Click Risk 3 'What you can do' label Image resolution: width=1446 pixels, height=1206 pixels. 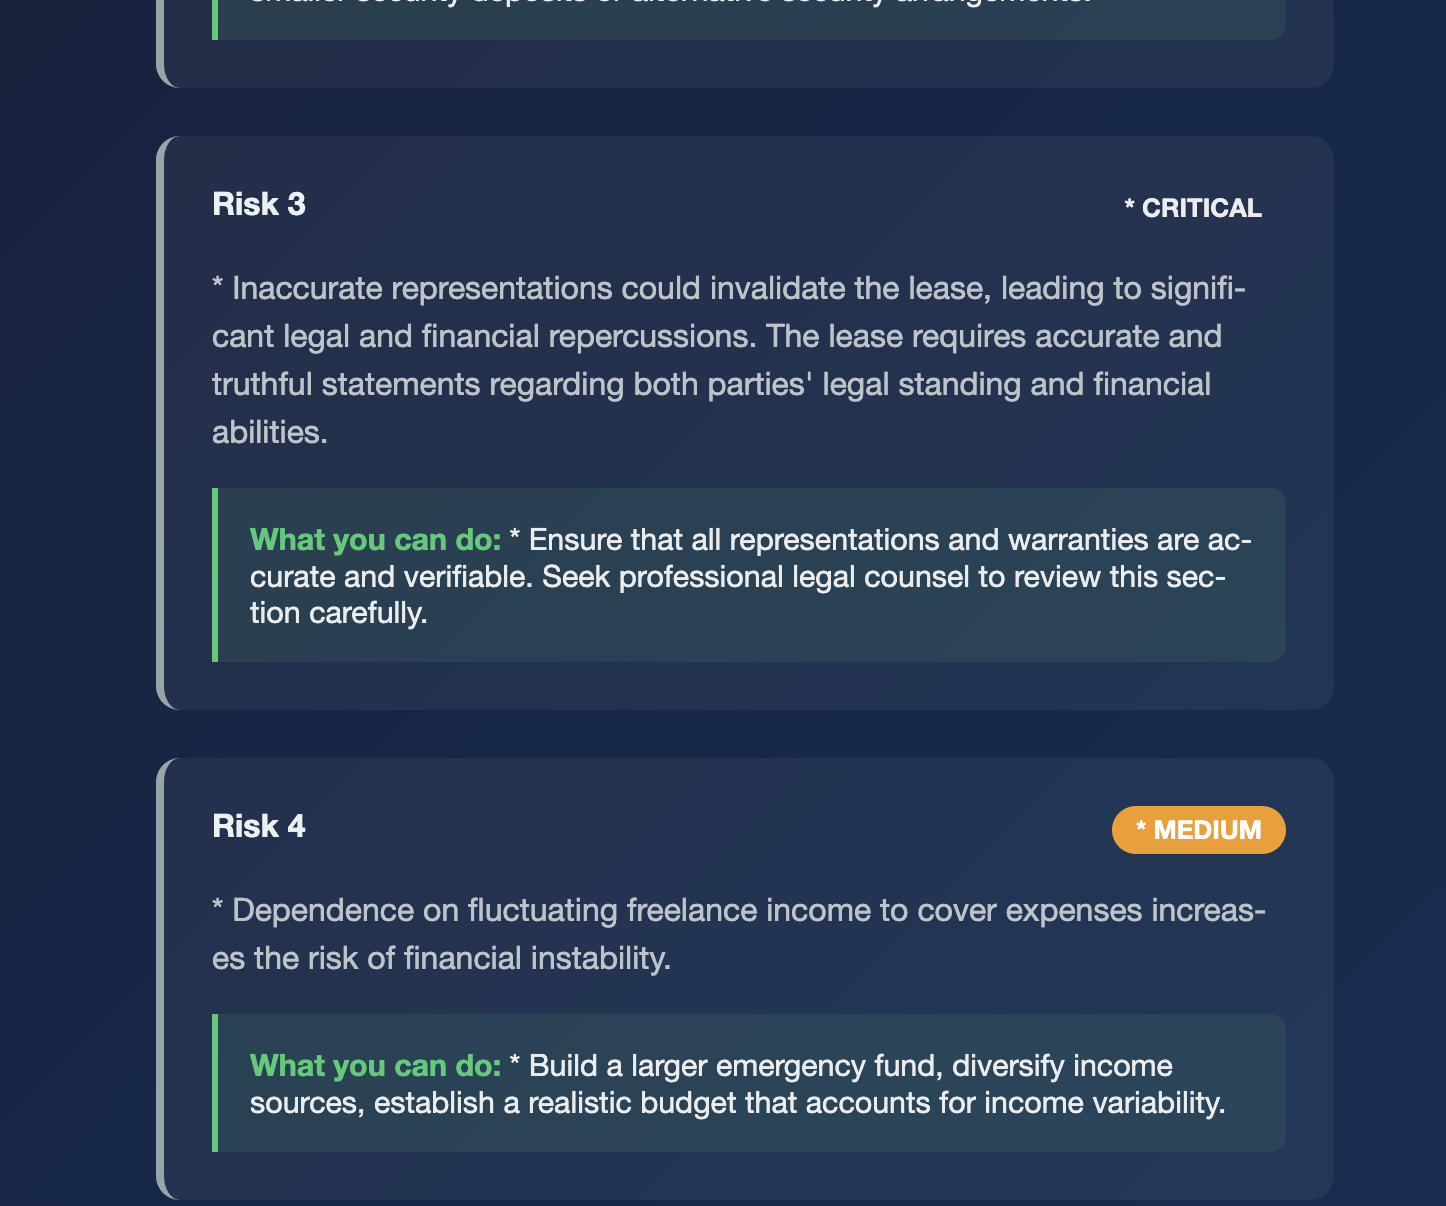tap(375, 540)
